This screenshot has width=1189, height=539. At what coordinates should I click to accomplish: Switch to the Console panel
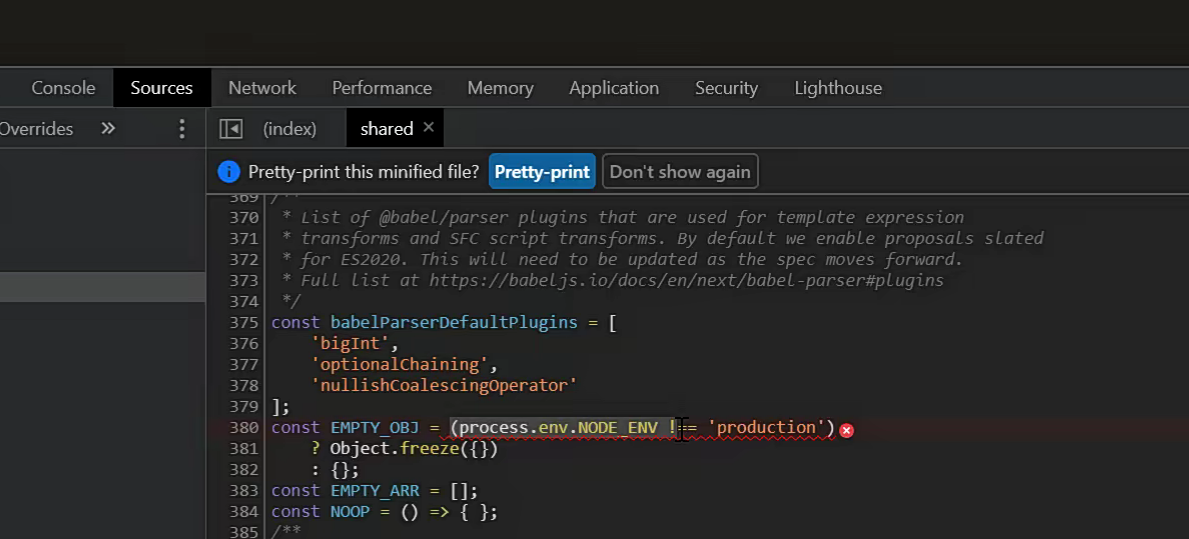click(x=63, y=88)
